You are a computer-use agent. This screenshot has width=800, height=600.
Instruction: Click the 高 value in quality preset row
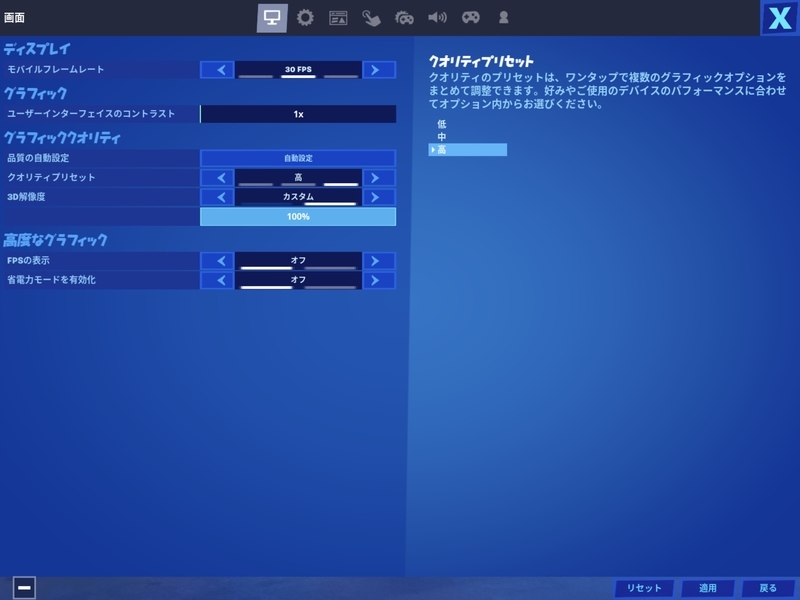[298, 178]
